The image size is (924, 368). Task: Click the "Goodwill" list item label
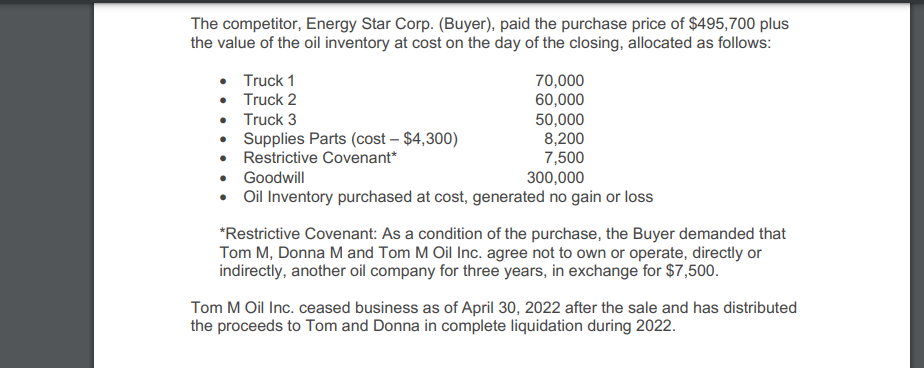[x=274, y=178]
